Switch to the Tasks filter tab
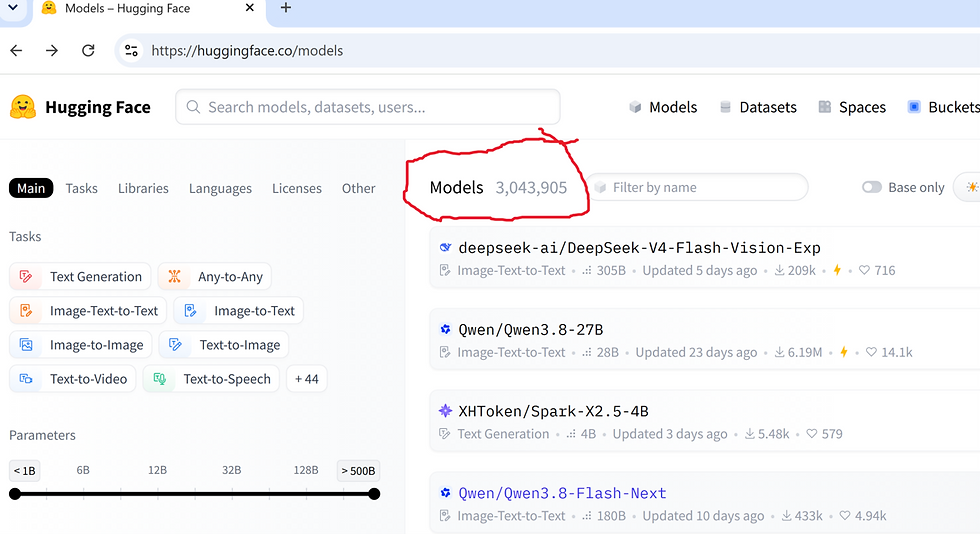 click(82, 188)
